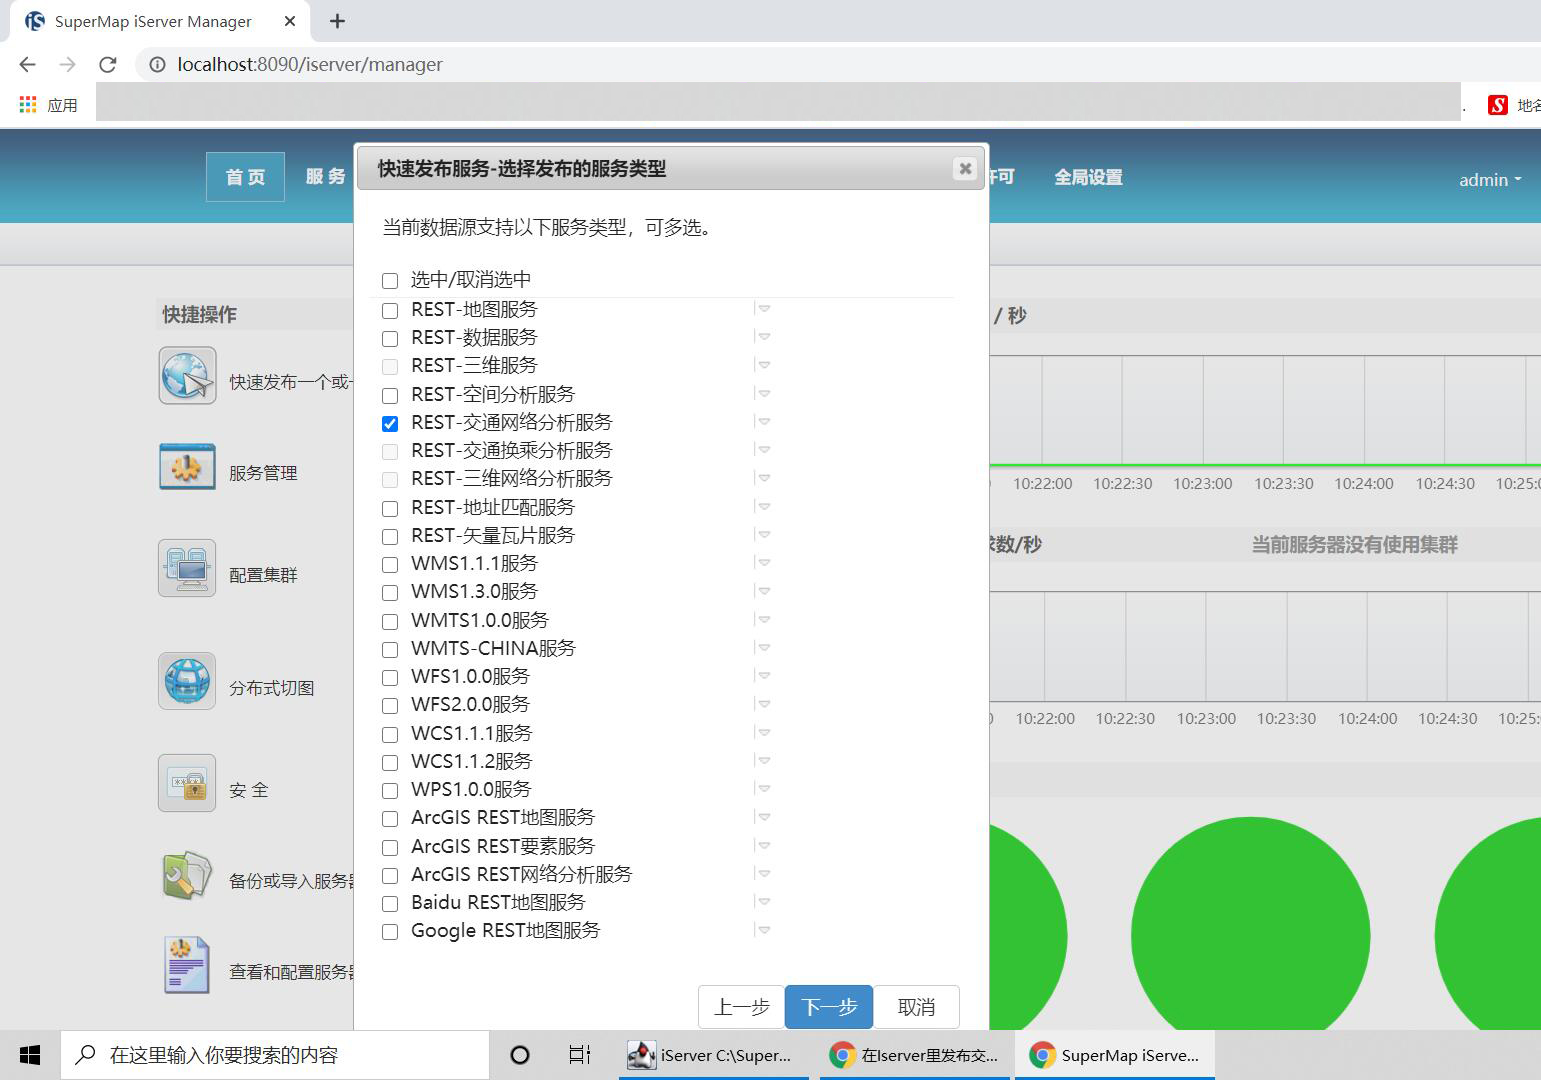The image size is (1541, 1080).
Task: Open 全局设置 navigation tab
Action: [1088, 177]
